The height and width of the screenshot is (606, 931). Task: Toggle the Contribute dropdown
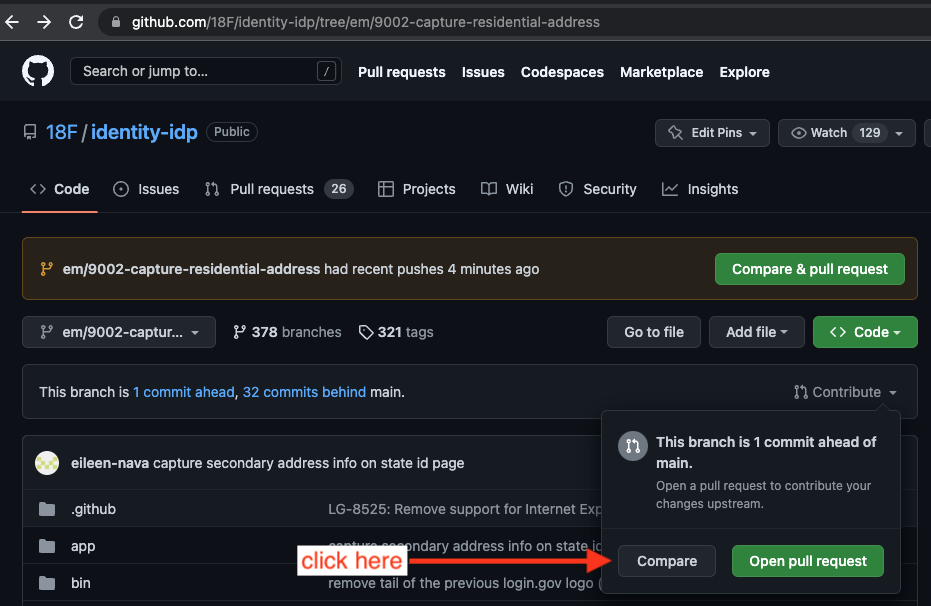coord(845,392)
